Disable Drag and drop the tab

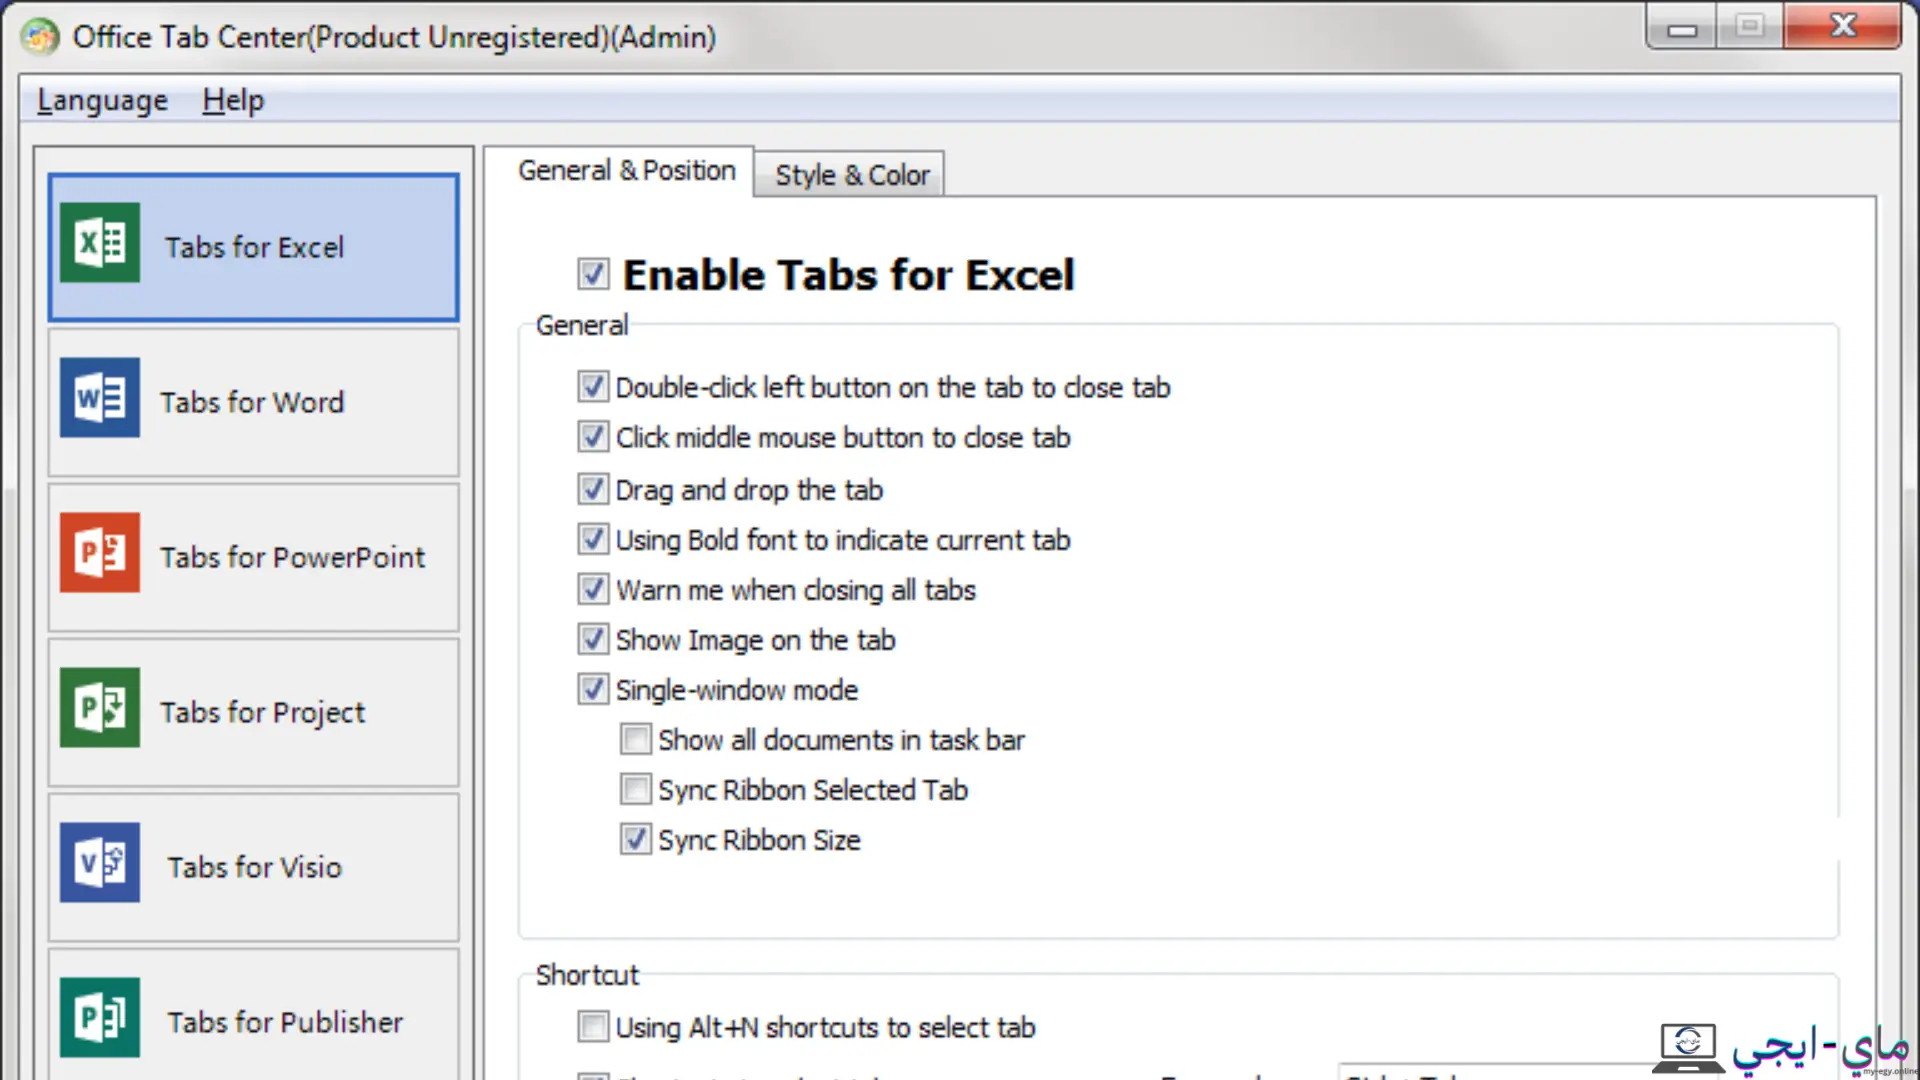[x=593, y=489]
